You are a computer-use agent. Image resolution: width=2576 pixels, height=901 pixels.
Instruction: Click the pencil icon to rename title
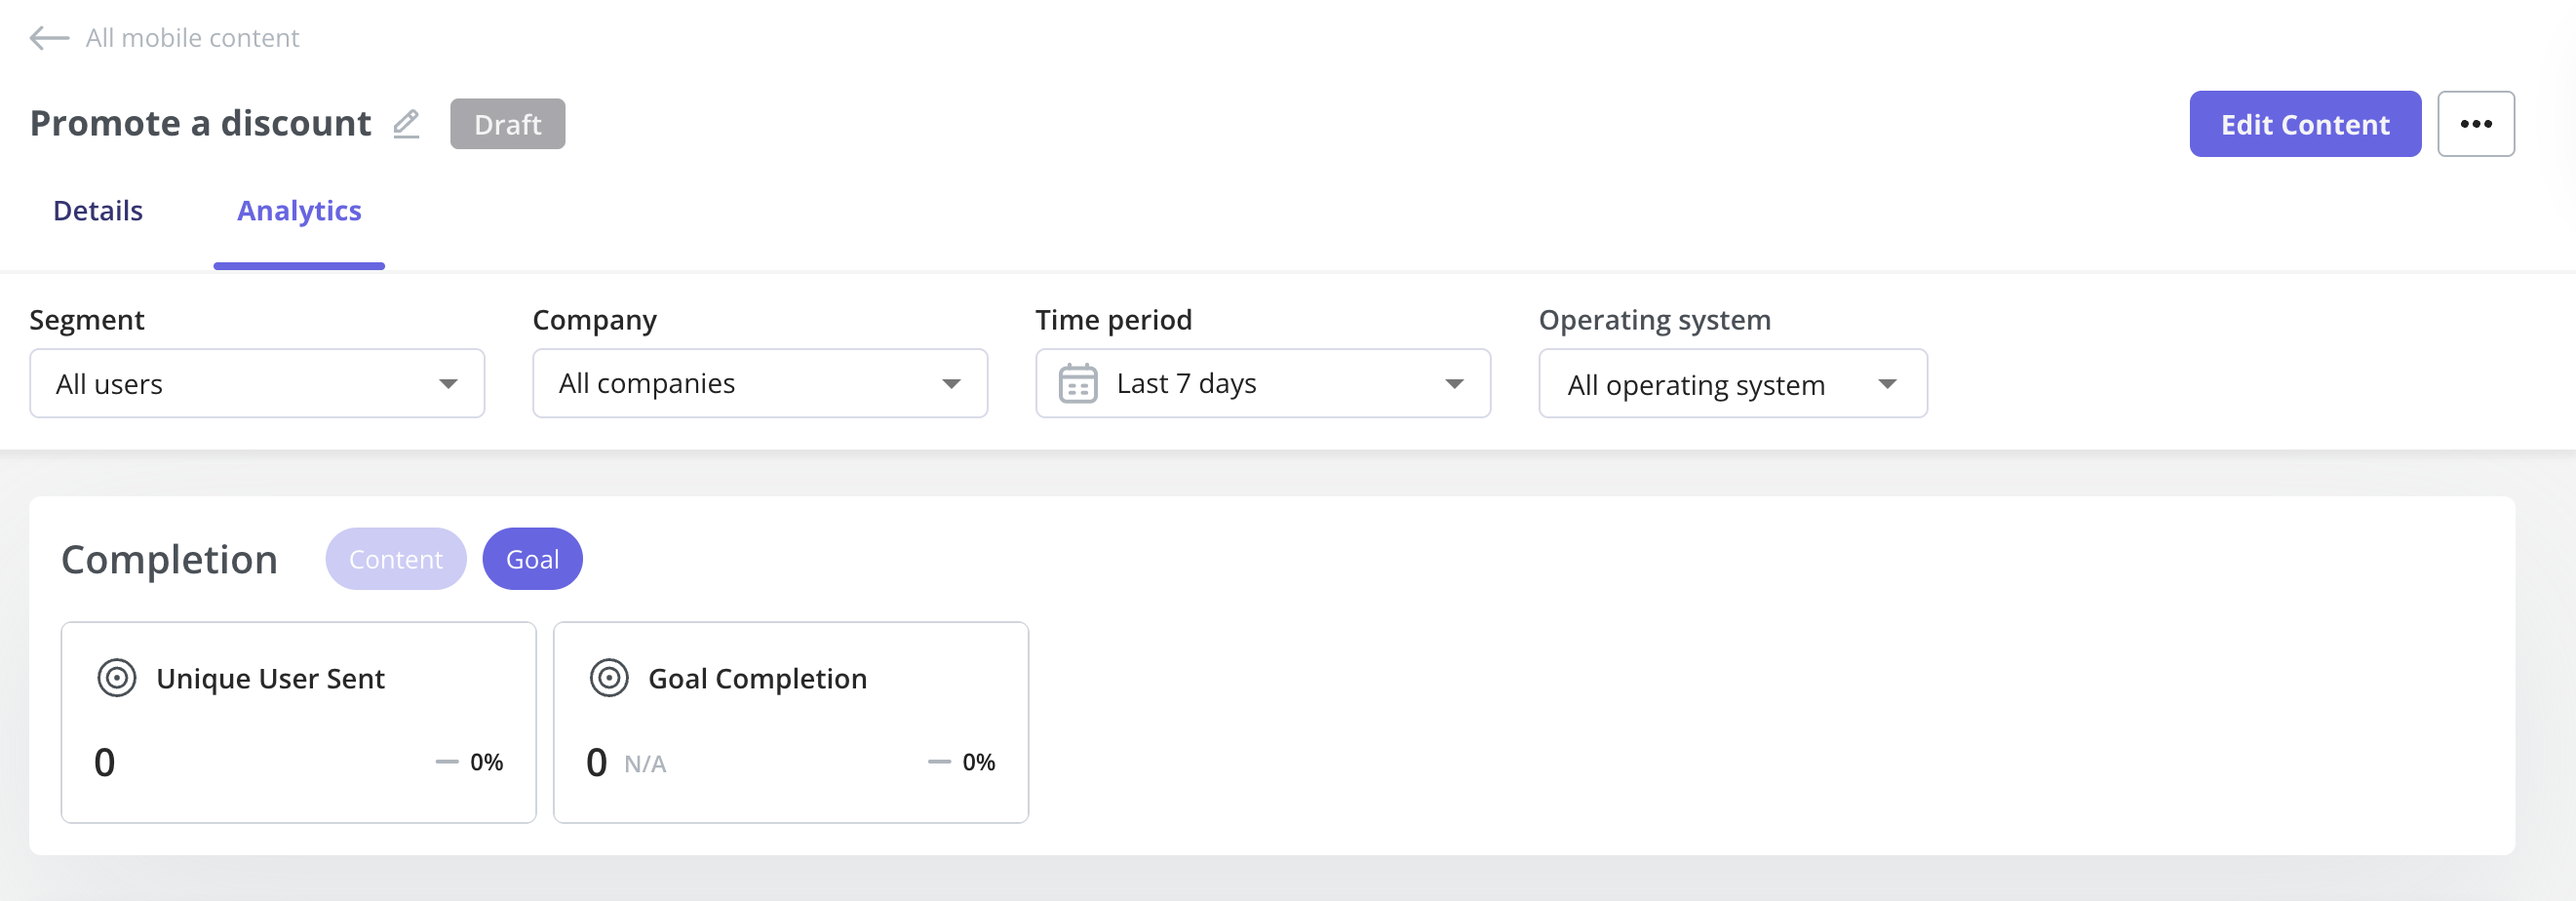point(406,124)
